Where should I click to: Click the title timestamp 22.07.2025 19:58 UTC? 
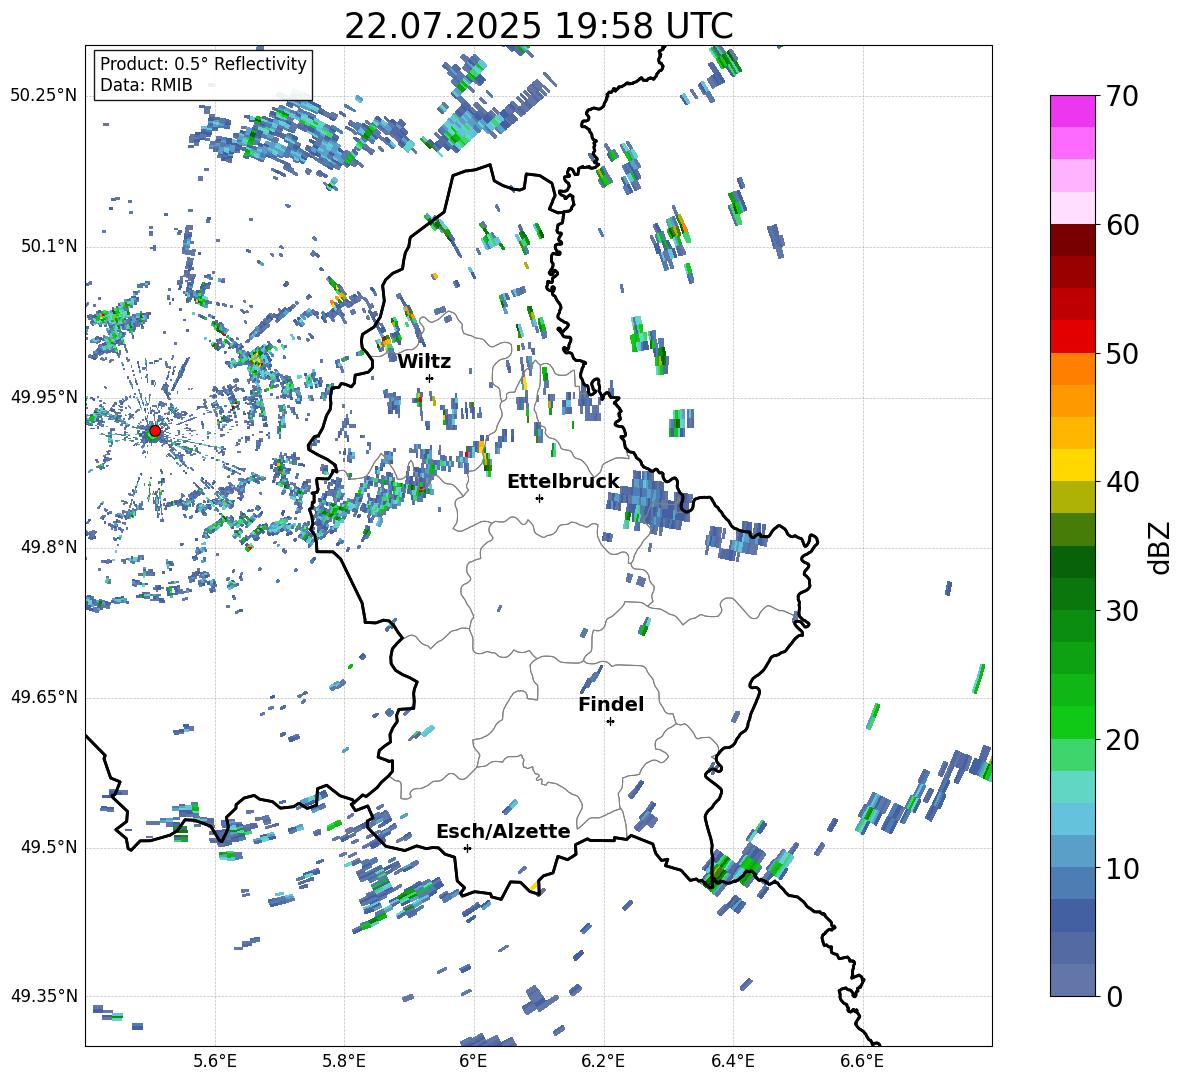tap(538, 26)
